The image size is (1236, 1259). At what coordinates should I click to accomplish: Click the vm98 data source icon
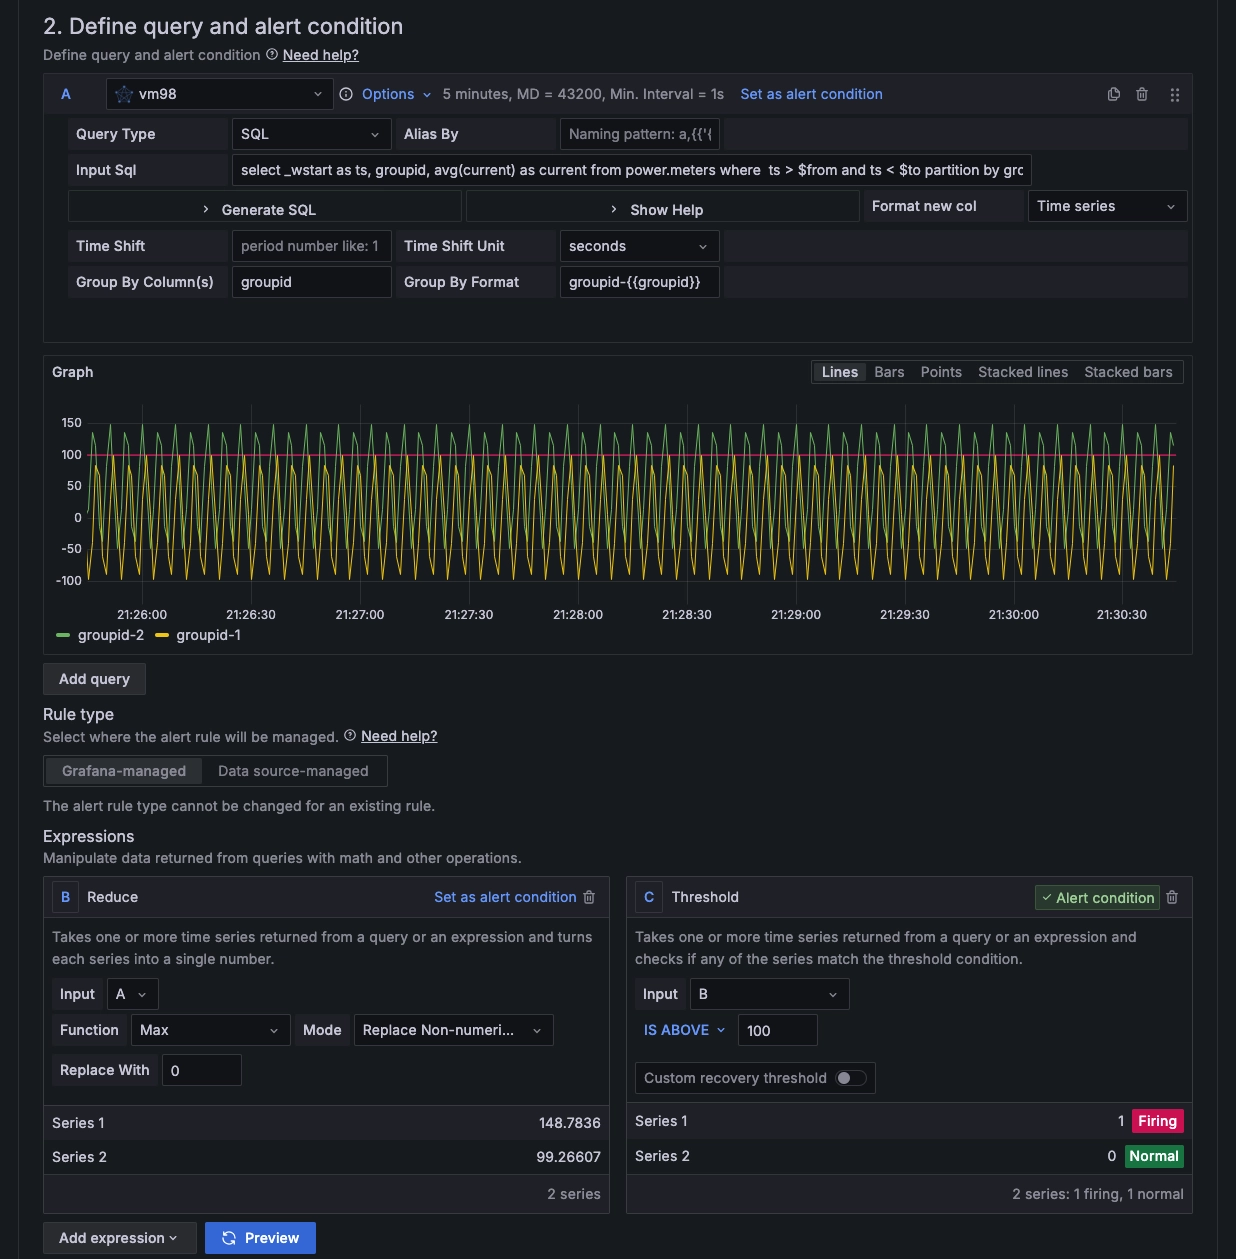124,94
